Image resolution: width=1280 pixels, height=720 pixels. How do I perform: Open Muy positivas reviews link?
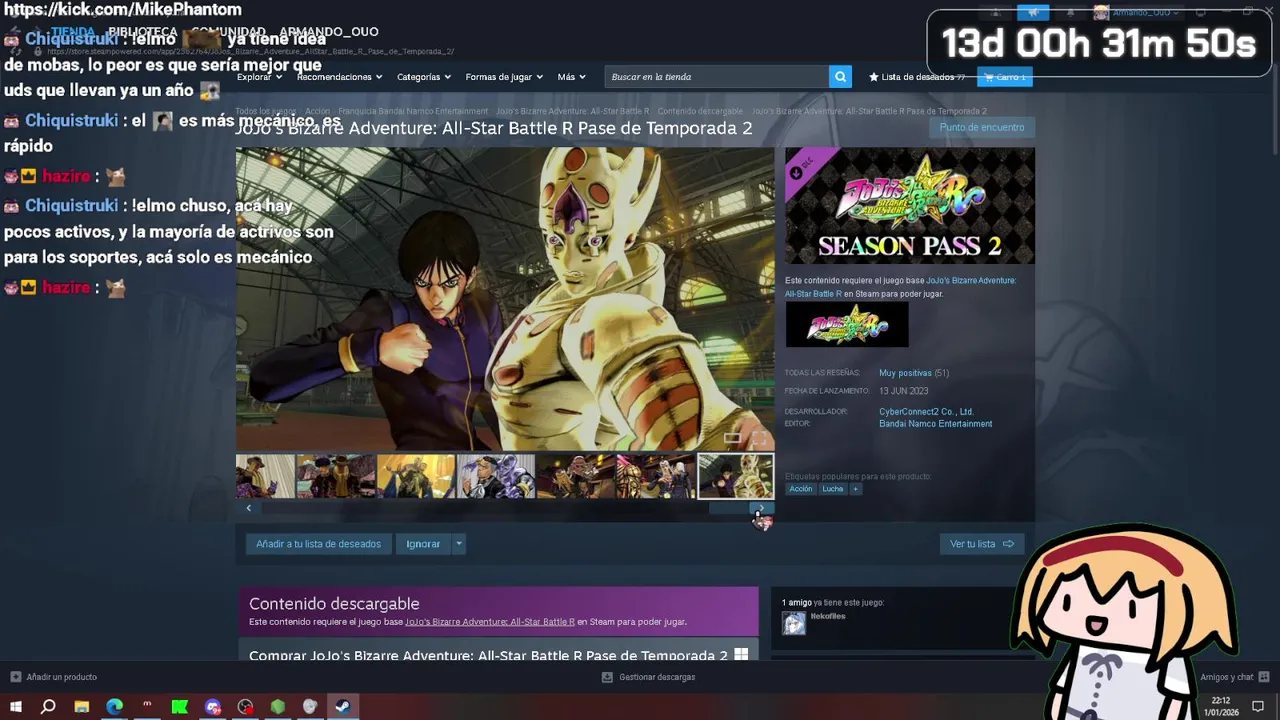pos(905,373)
